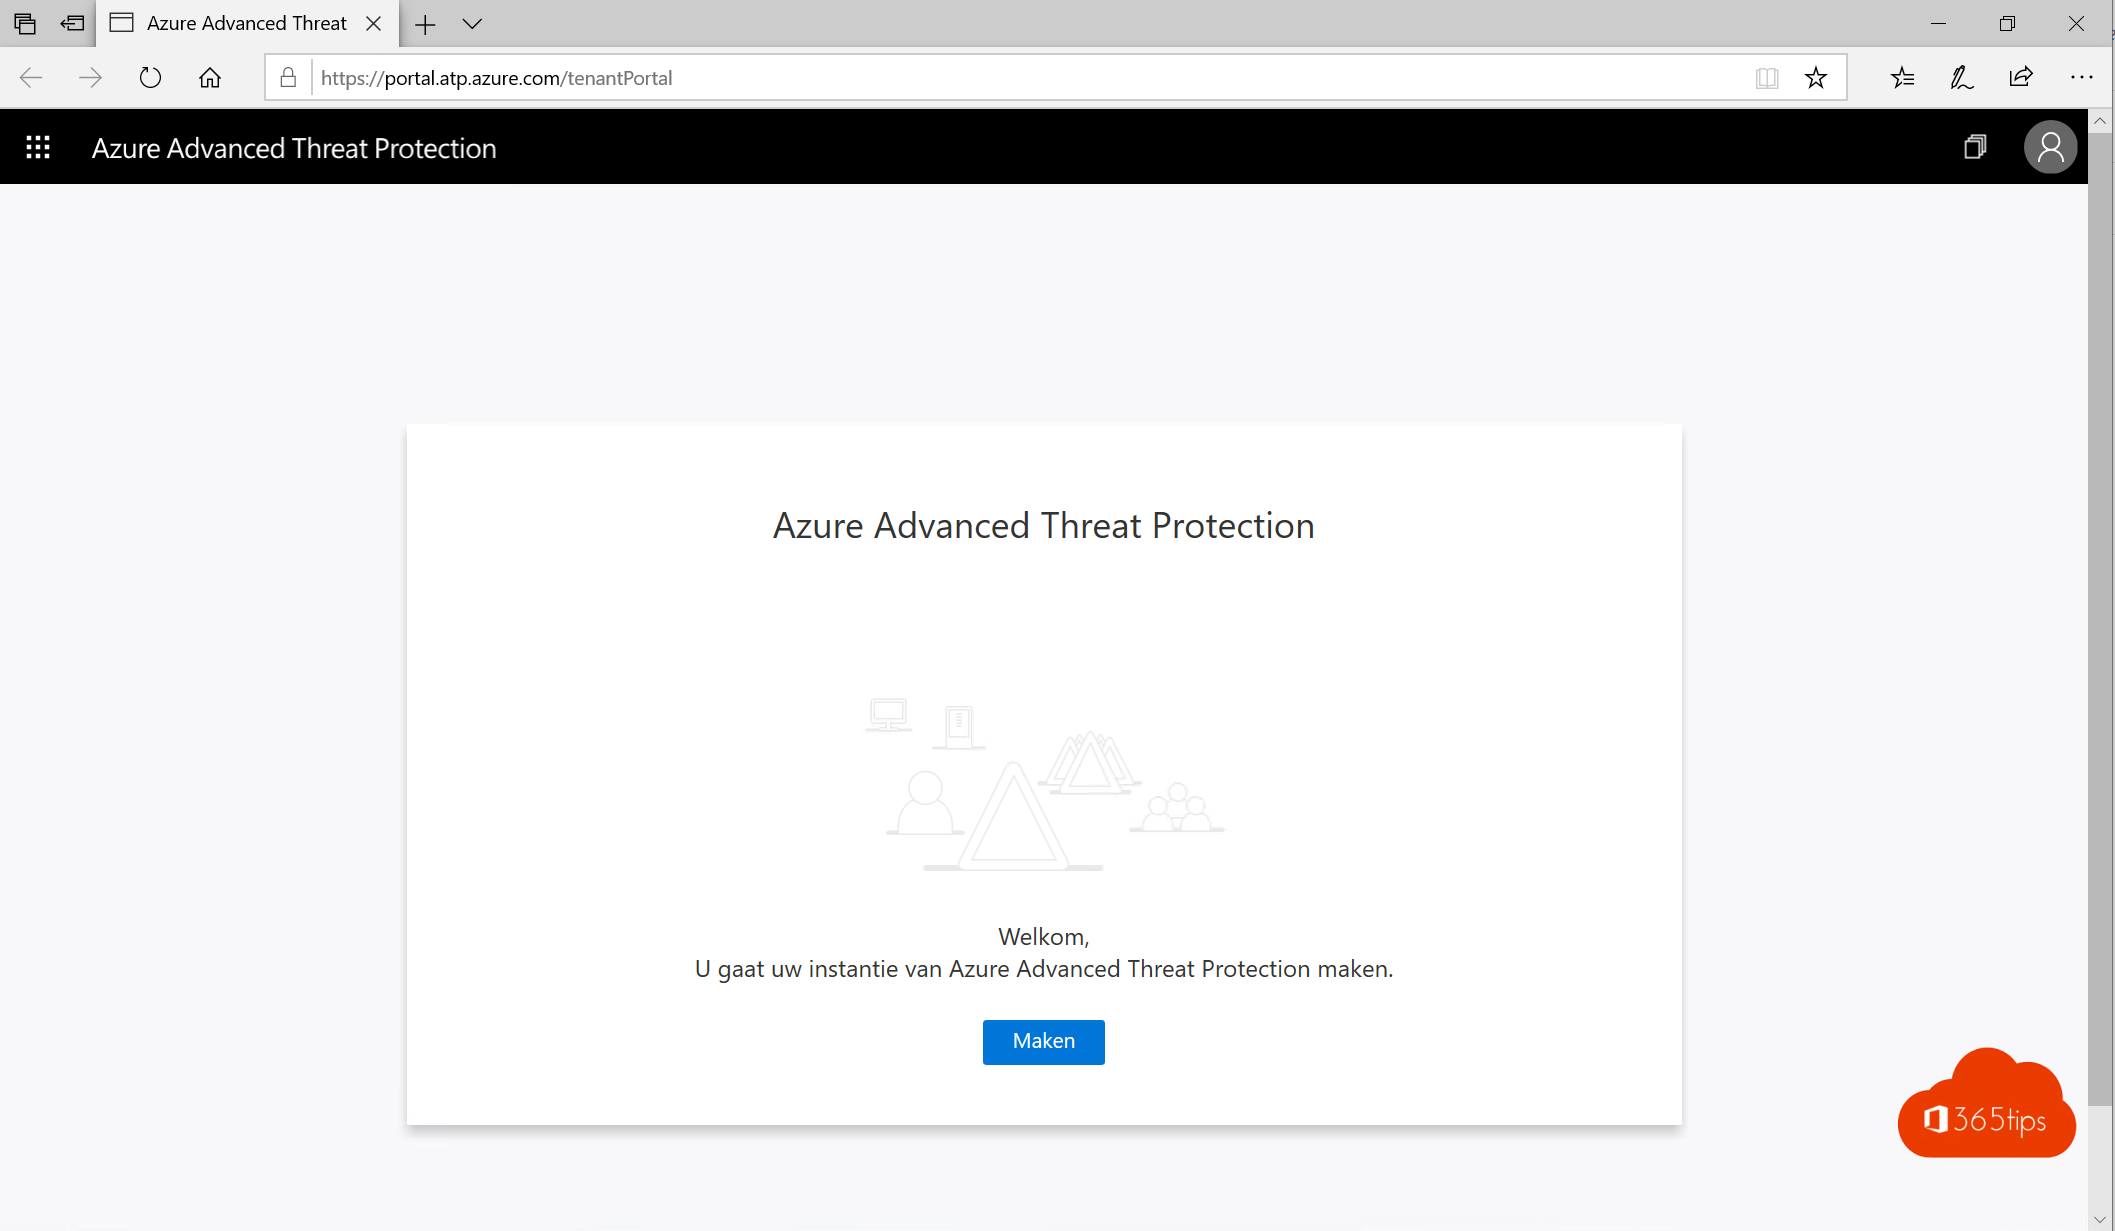Click the tabs you've set aside icon
The height and width of the screenshot is (1231, 2115).
(25, 23)
